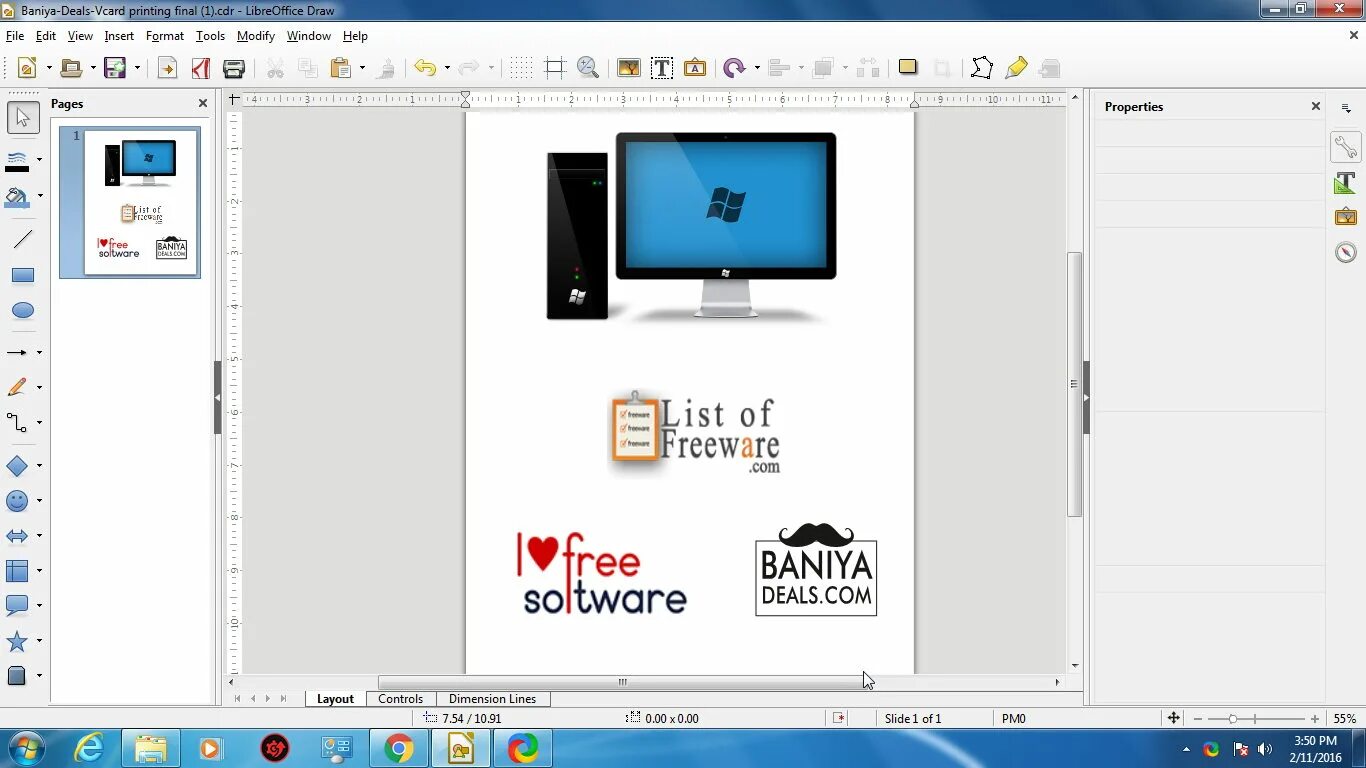Select the Rectangle tool
1366x768 pixels.
pyautogui.click(x=23, y=275)
